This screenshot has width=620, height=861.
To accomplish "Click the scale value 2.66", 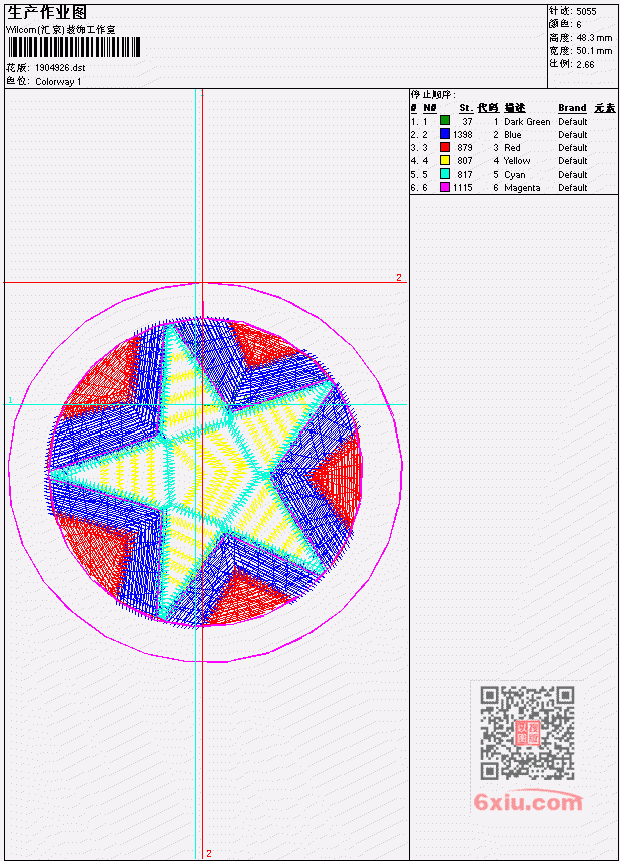I will [x=585, y=65].
